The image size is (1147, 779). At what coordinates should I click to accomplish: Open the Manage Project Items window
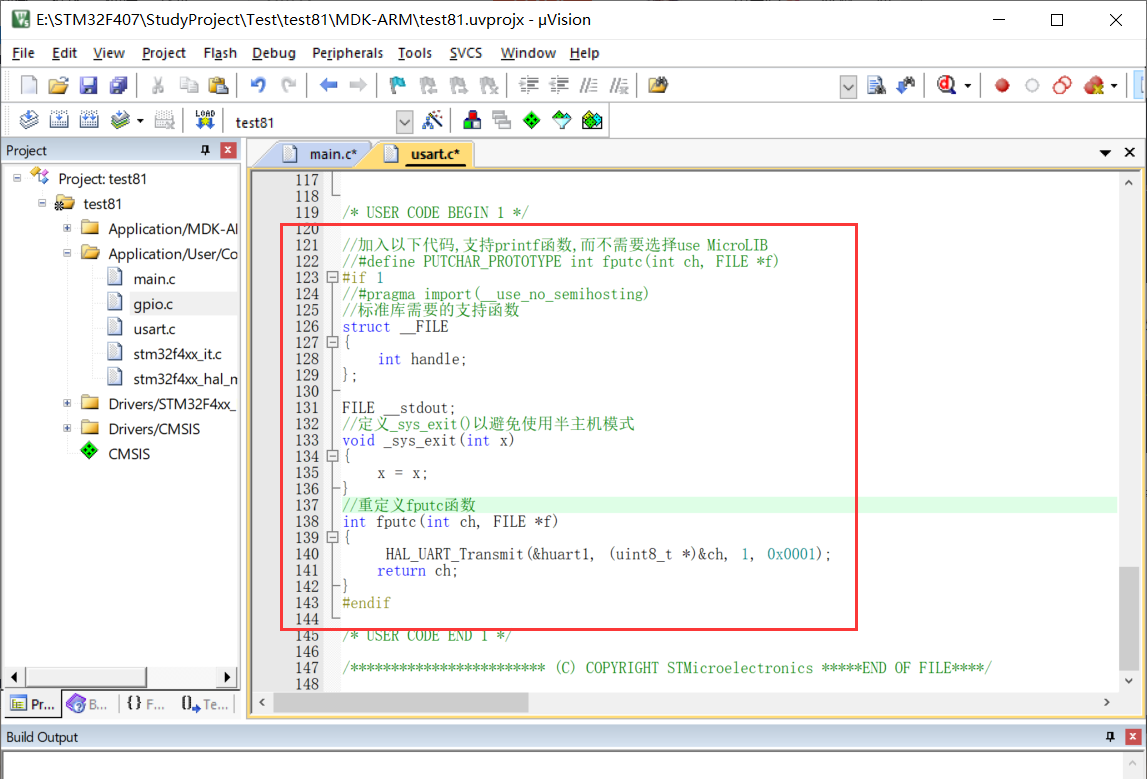[x=471, y=120]
